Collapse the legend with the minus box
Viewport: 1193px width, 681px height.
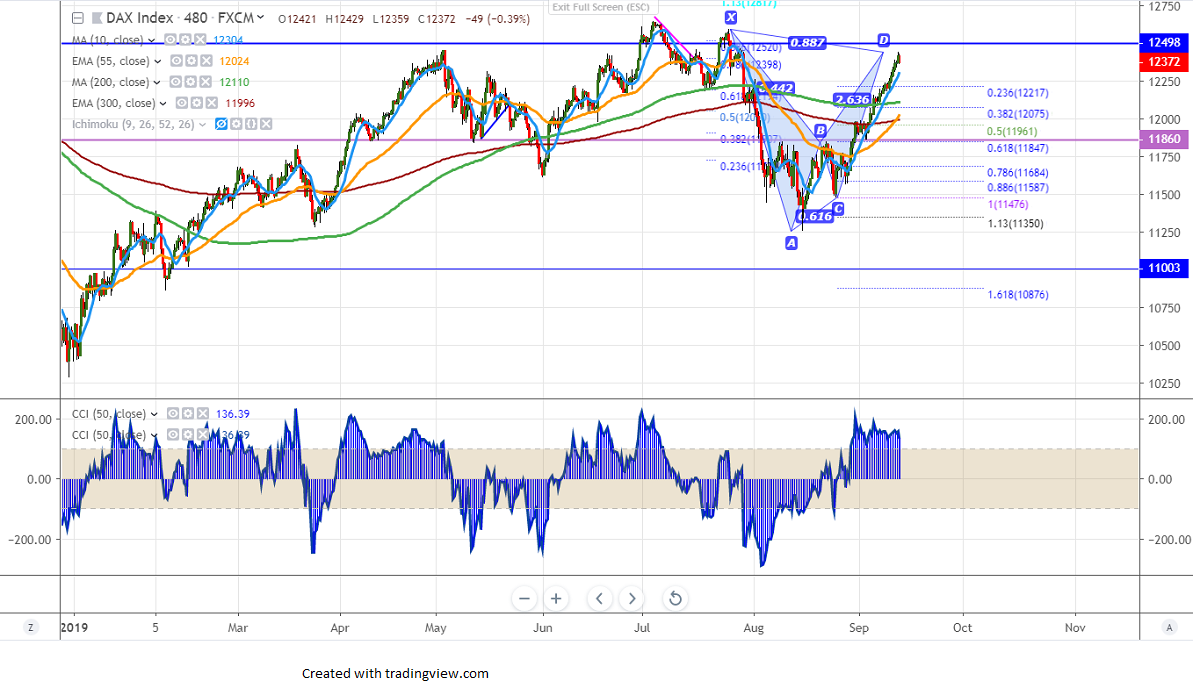78,18
